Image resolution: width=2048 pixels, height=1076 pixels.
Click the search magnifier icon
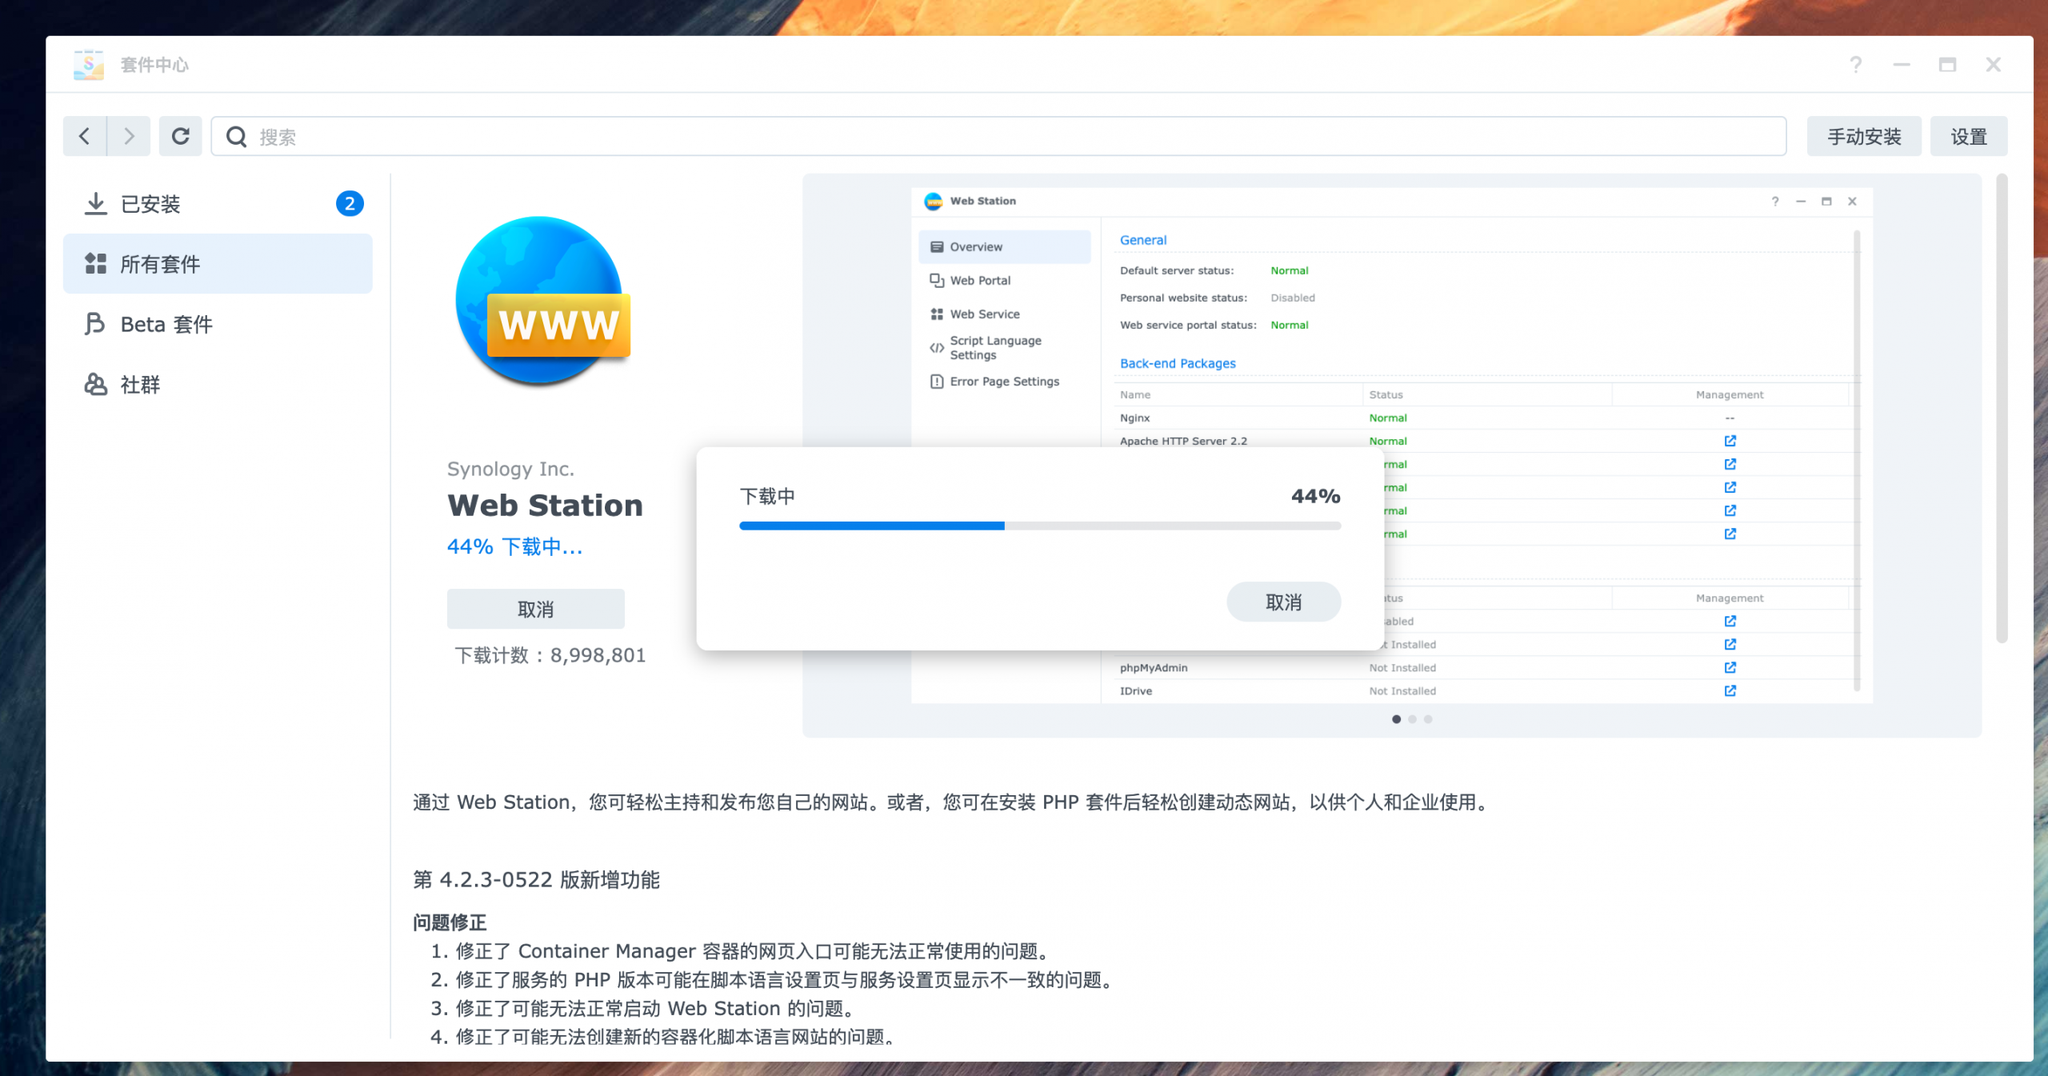(236, 137)
